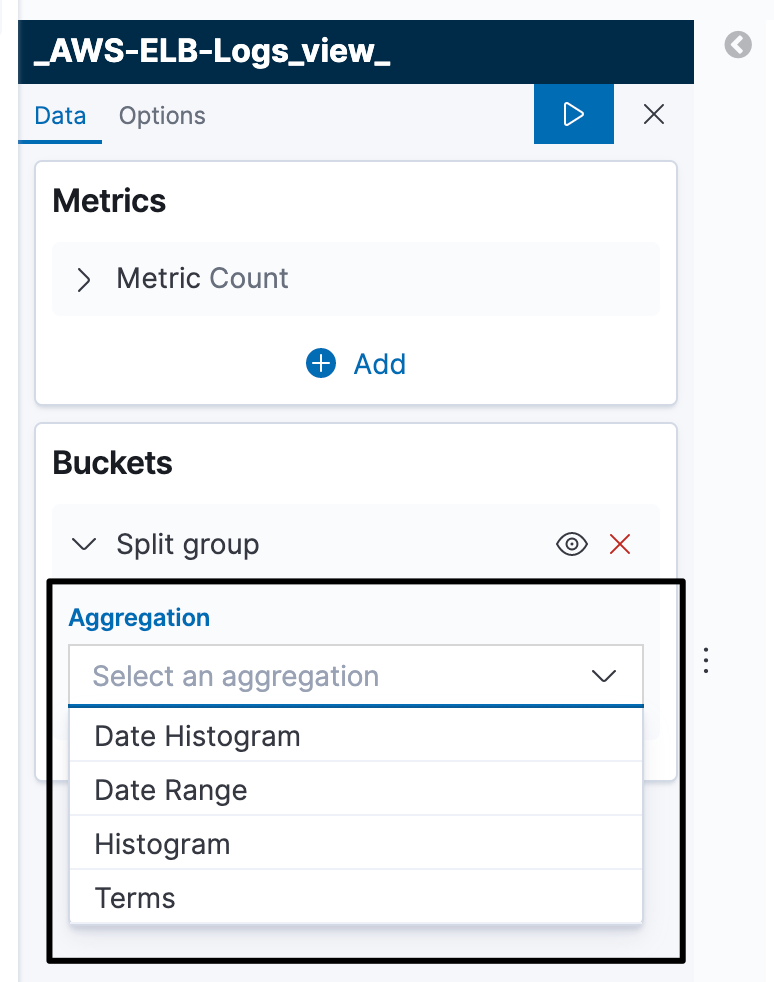Choose Date Histogram aggregation
The image size is (774, 982).
coord(356,736)
